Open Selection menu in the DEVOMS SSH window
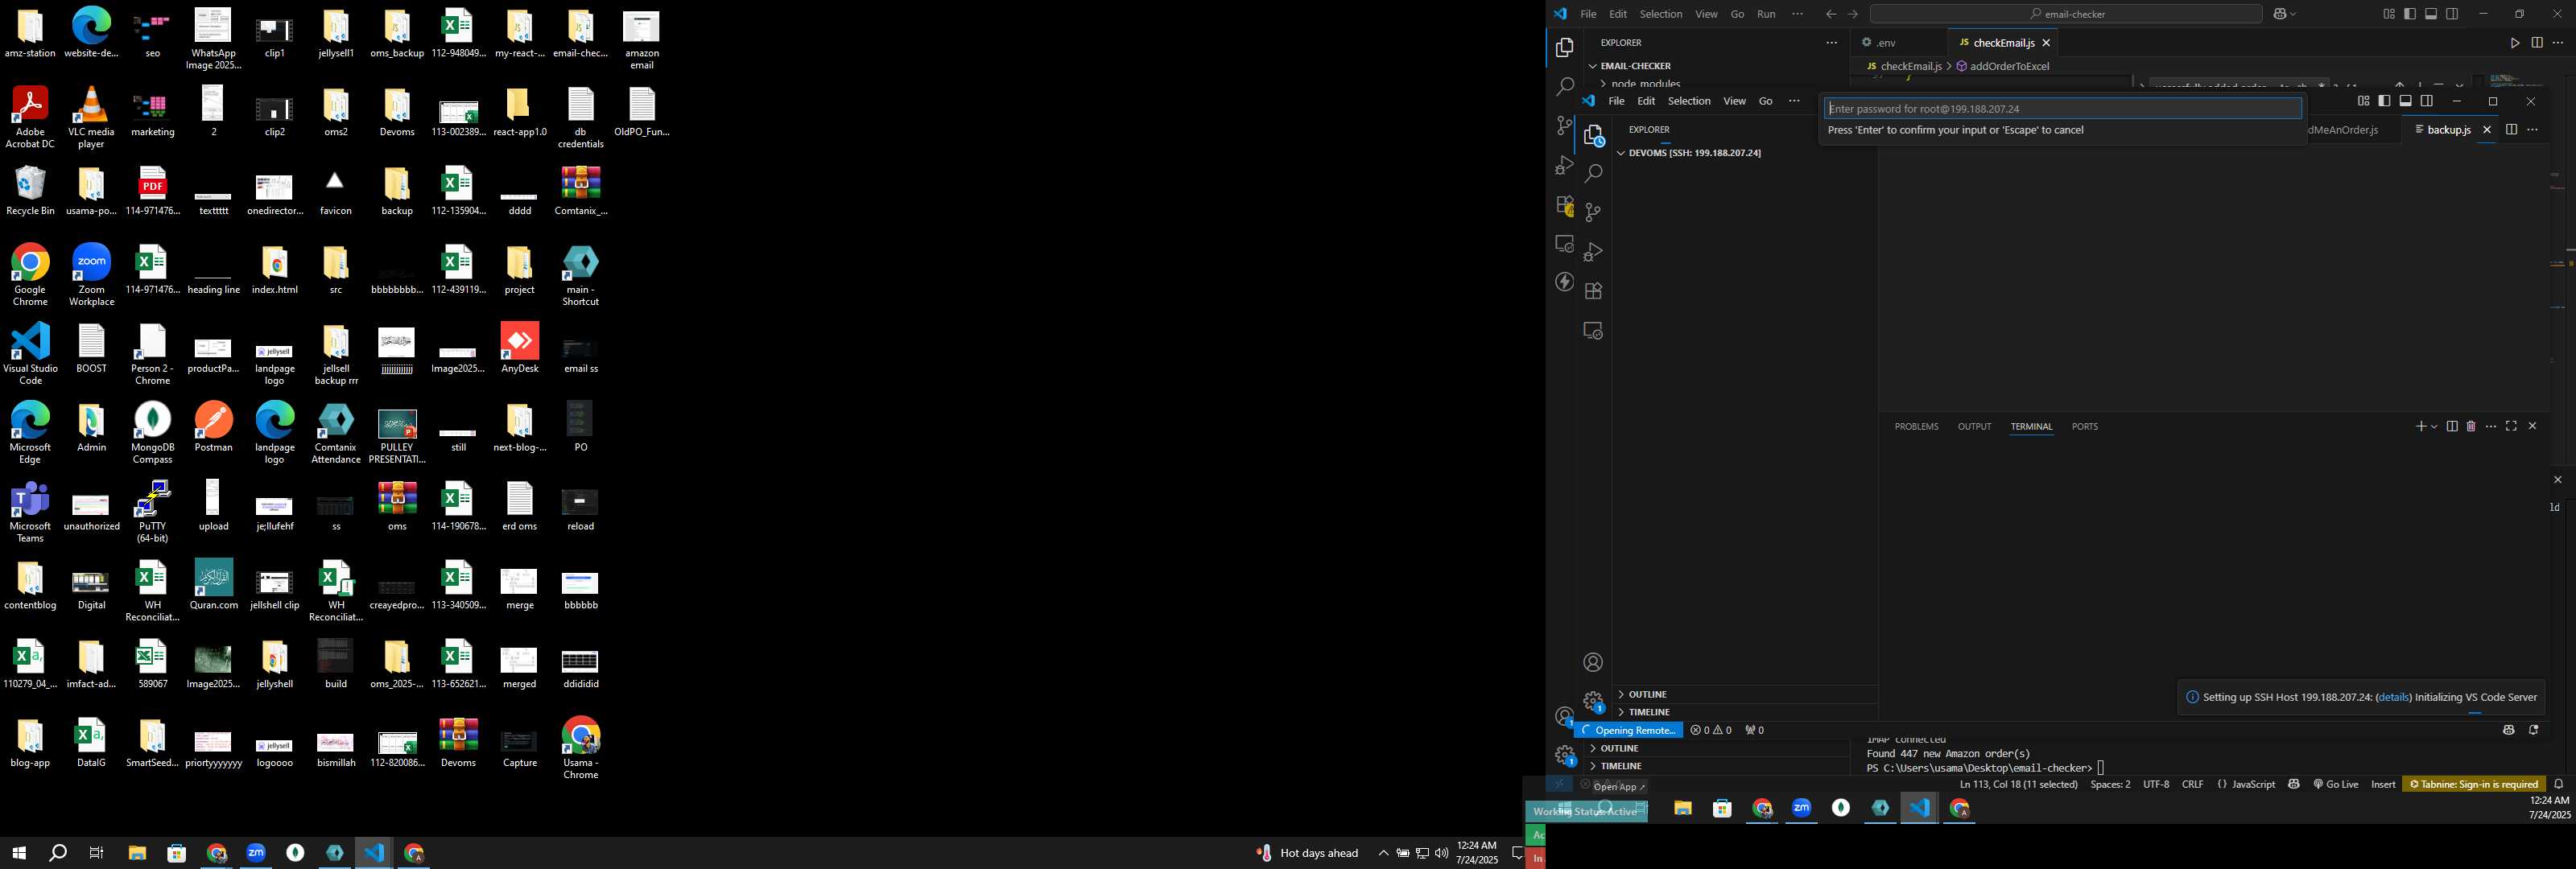 coord(1689,101)
